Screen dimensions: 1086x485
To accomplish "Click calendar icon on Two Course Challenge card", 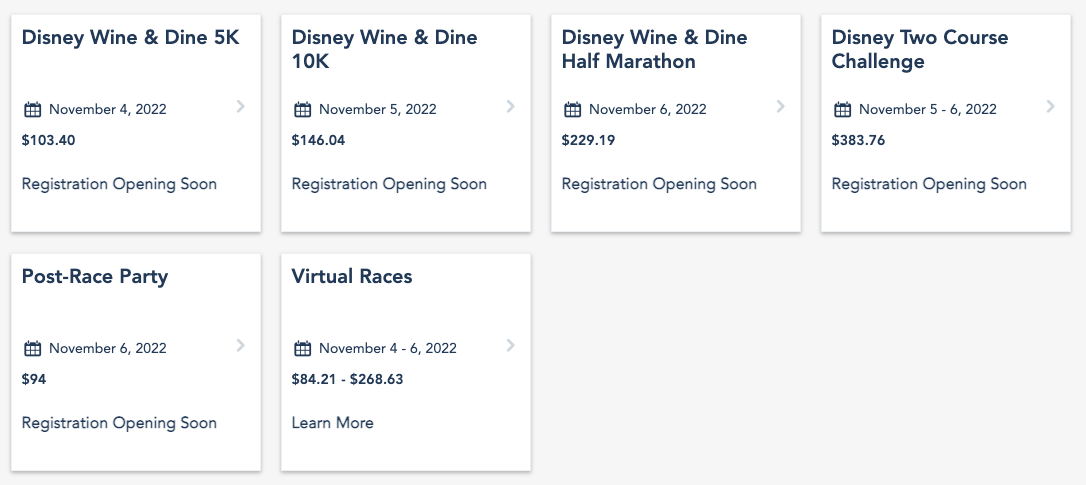I will 842,110.
